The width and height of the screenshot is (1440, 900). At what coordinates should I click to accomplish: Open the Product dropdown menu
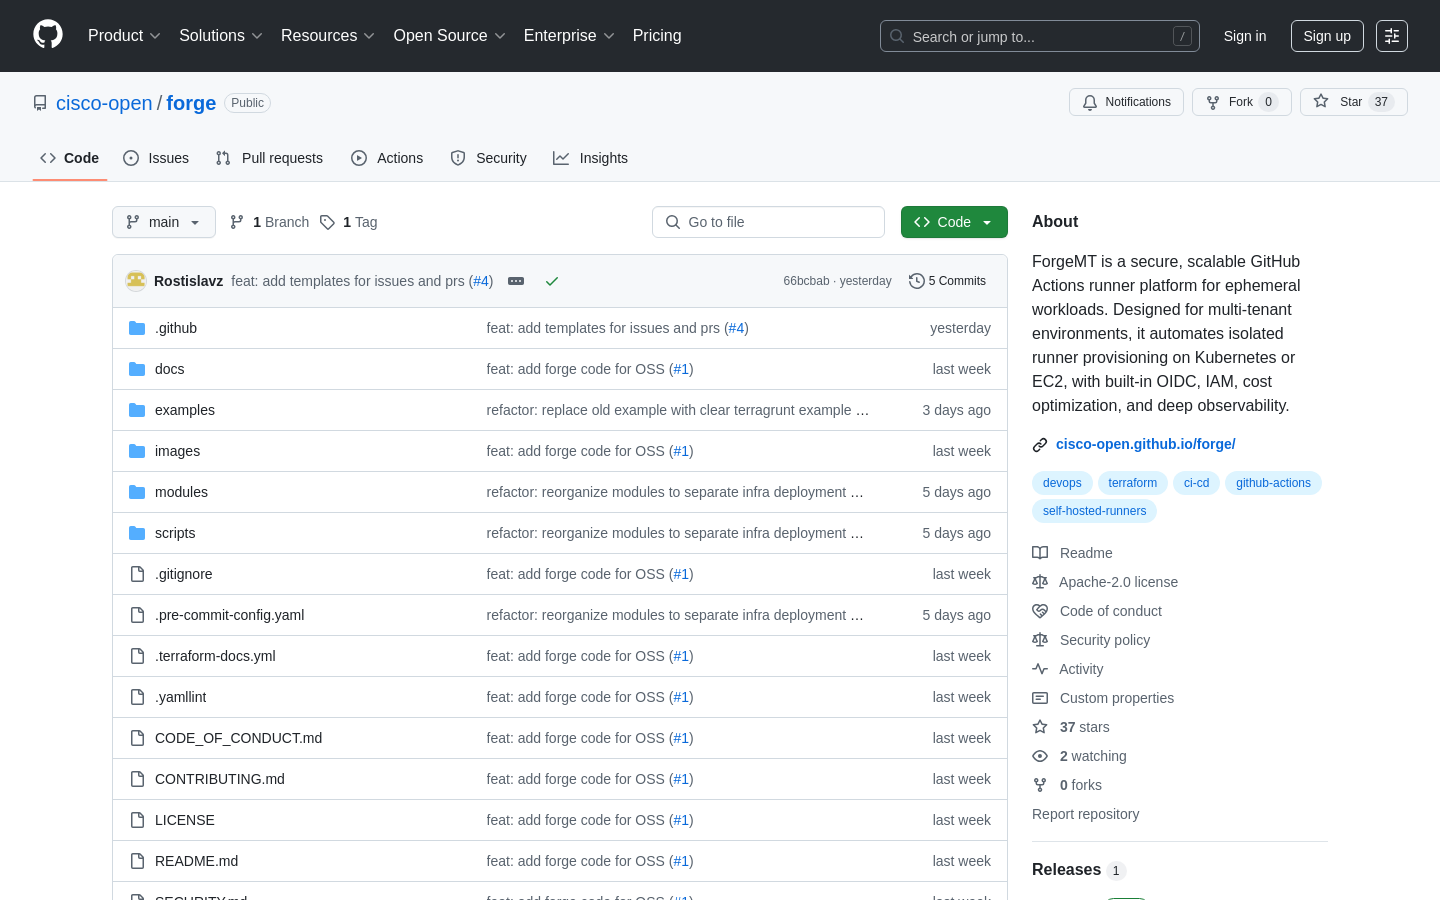coord(124,36)
